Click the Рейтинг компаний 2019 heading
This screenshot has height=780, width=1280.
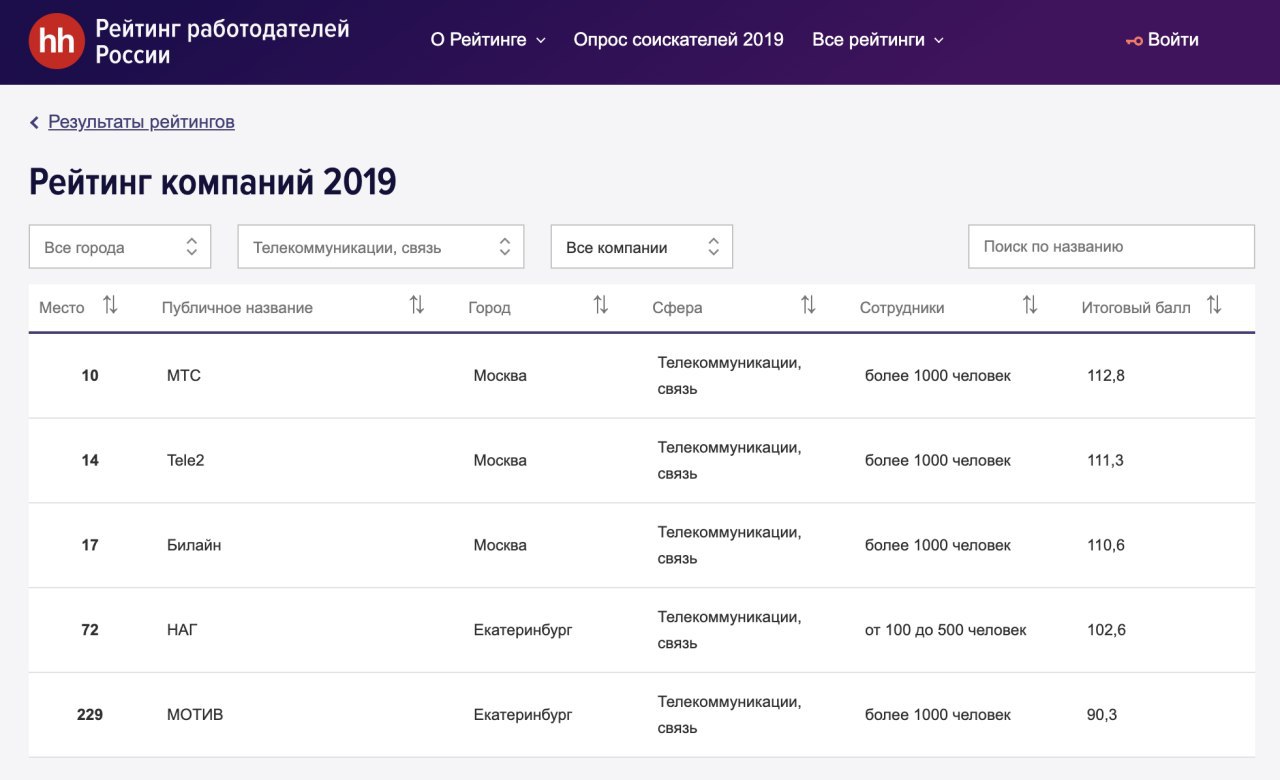coord(213,183)
